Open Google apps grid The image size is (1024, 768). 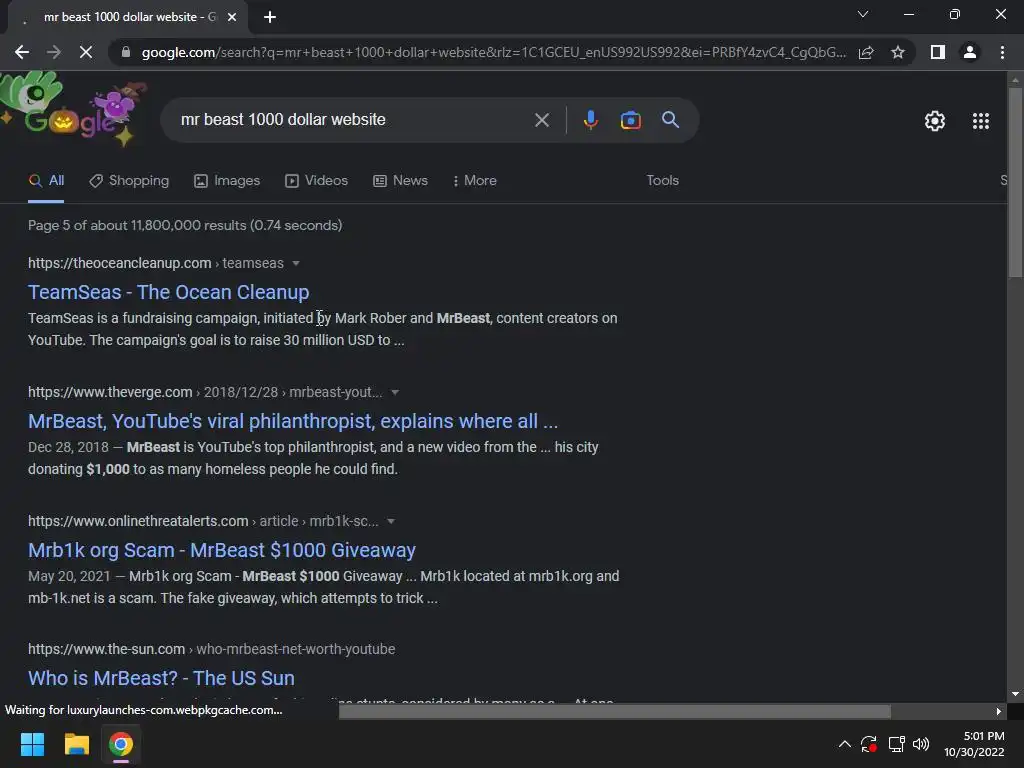(980, 121)
